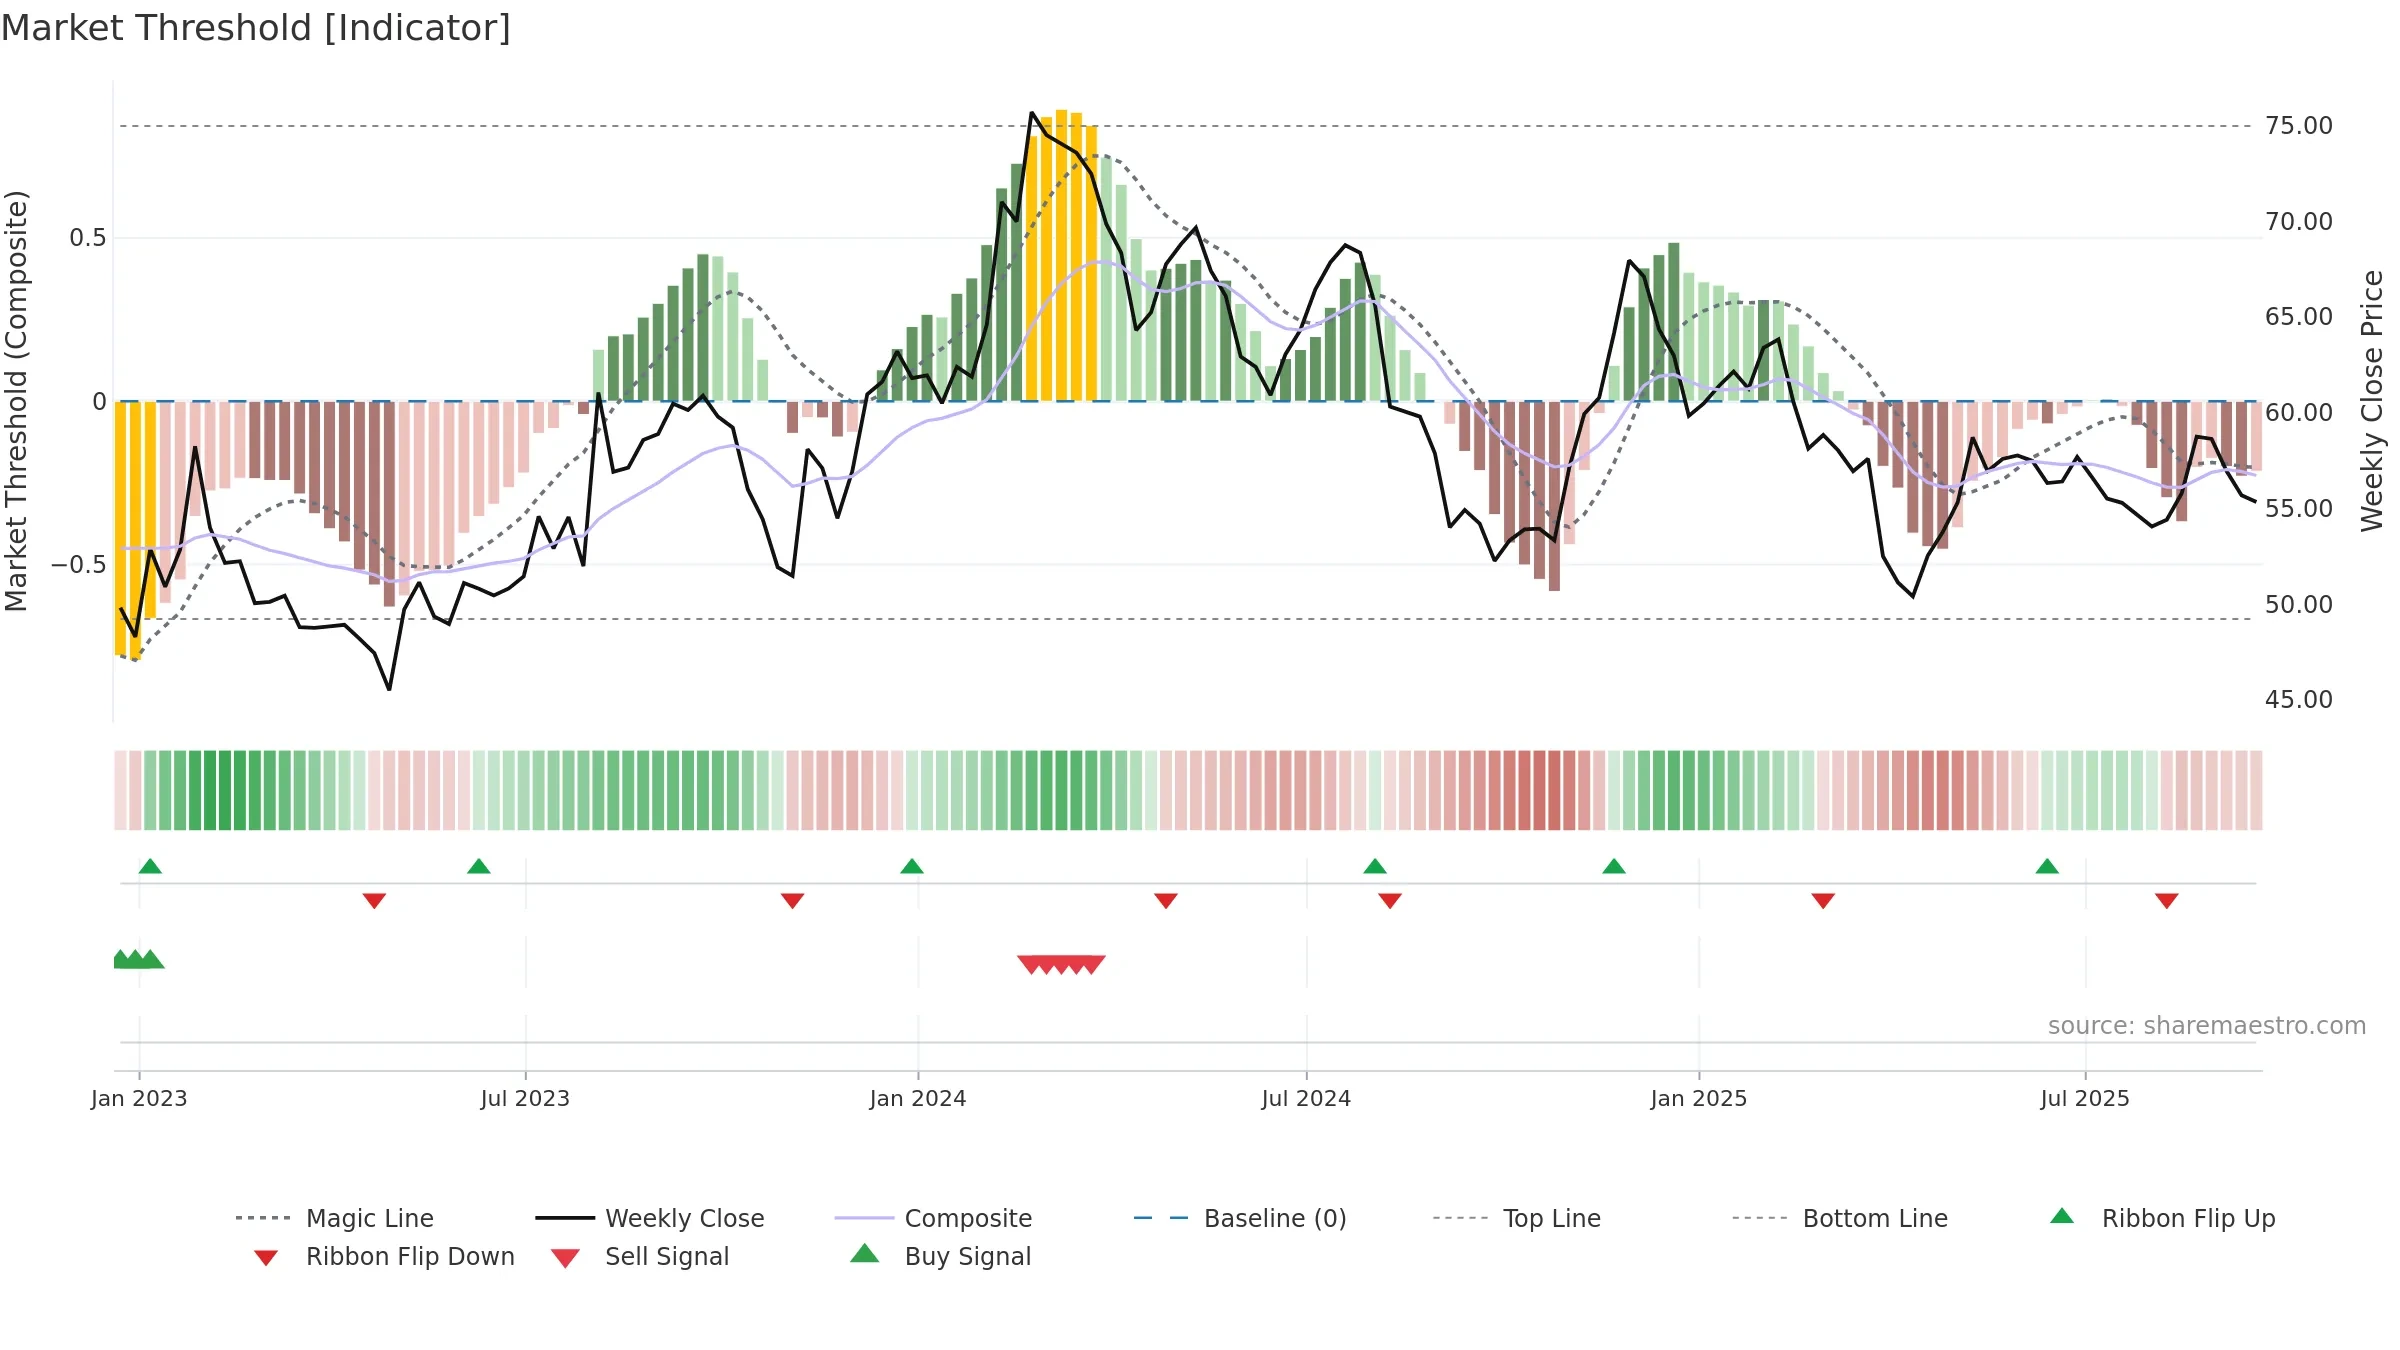2400x1350 pixels.
Task: Toggle the Baseline (0) legend entry
Action: click(1240, 1218)
